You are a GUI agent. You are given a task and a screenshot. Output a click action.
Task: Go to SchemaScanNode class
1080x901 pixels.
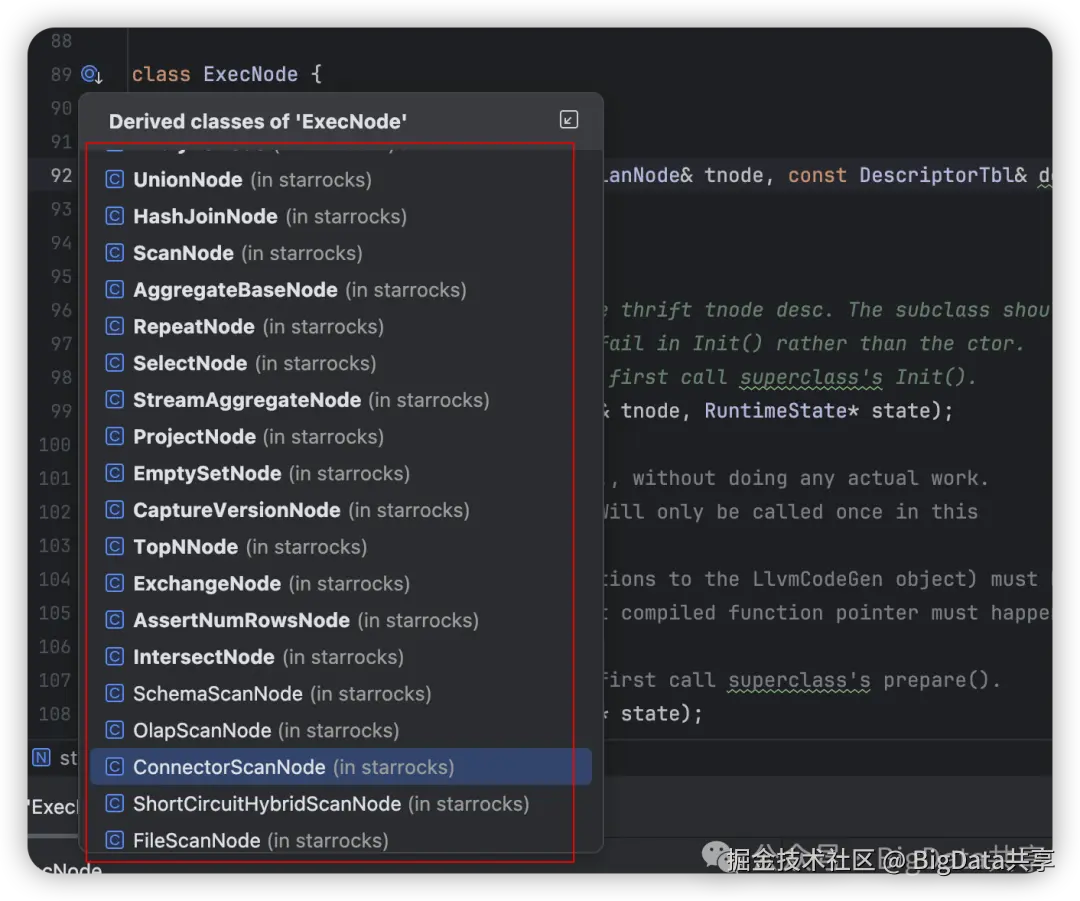pyautogui.click(x=340, y=694)
